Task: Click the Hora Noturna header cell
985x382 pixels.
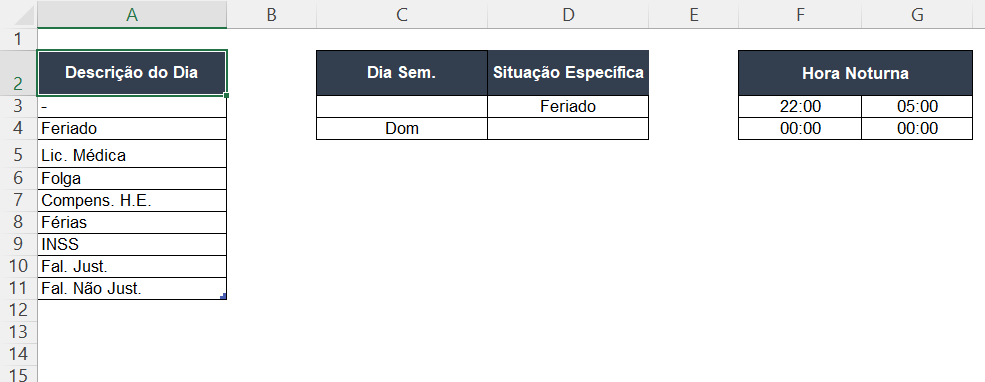Action: point(856,73)
